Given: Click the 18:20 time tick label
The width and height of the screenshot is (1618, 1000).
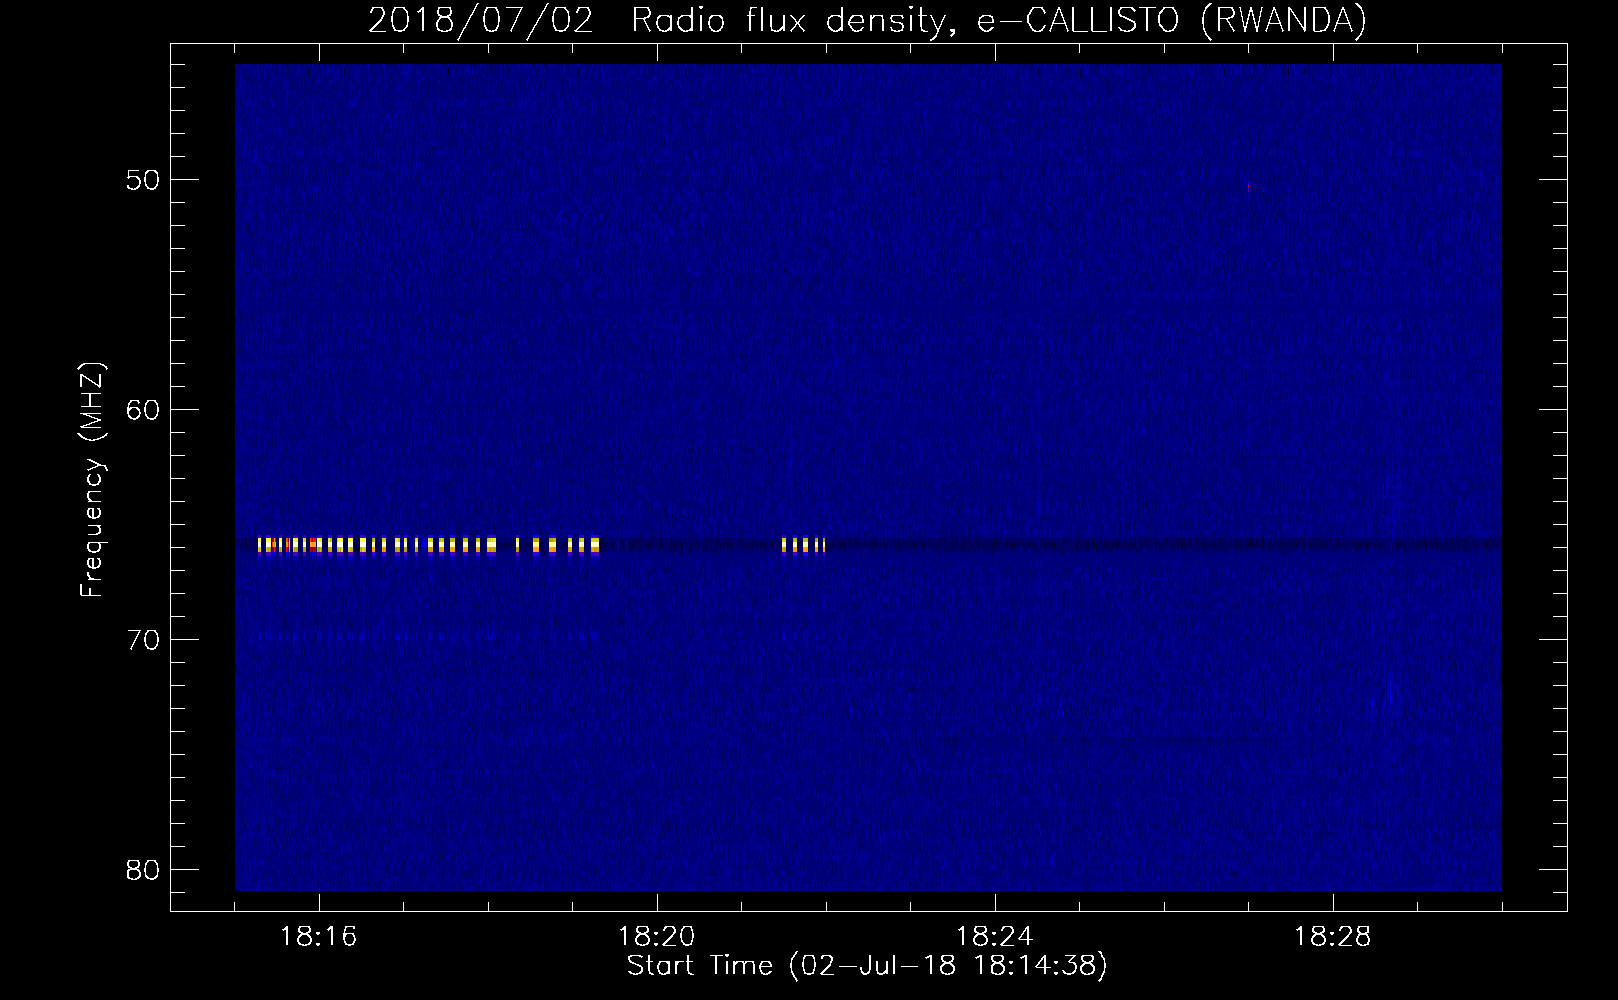Looking at the screenshot, I should coord(657,937).
